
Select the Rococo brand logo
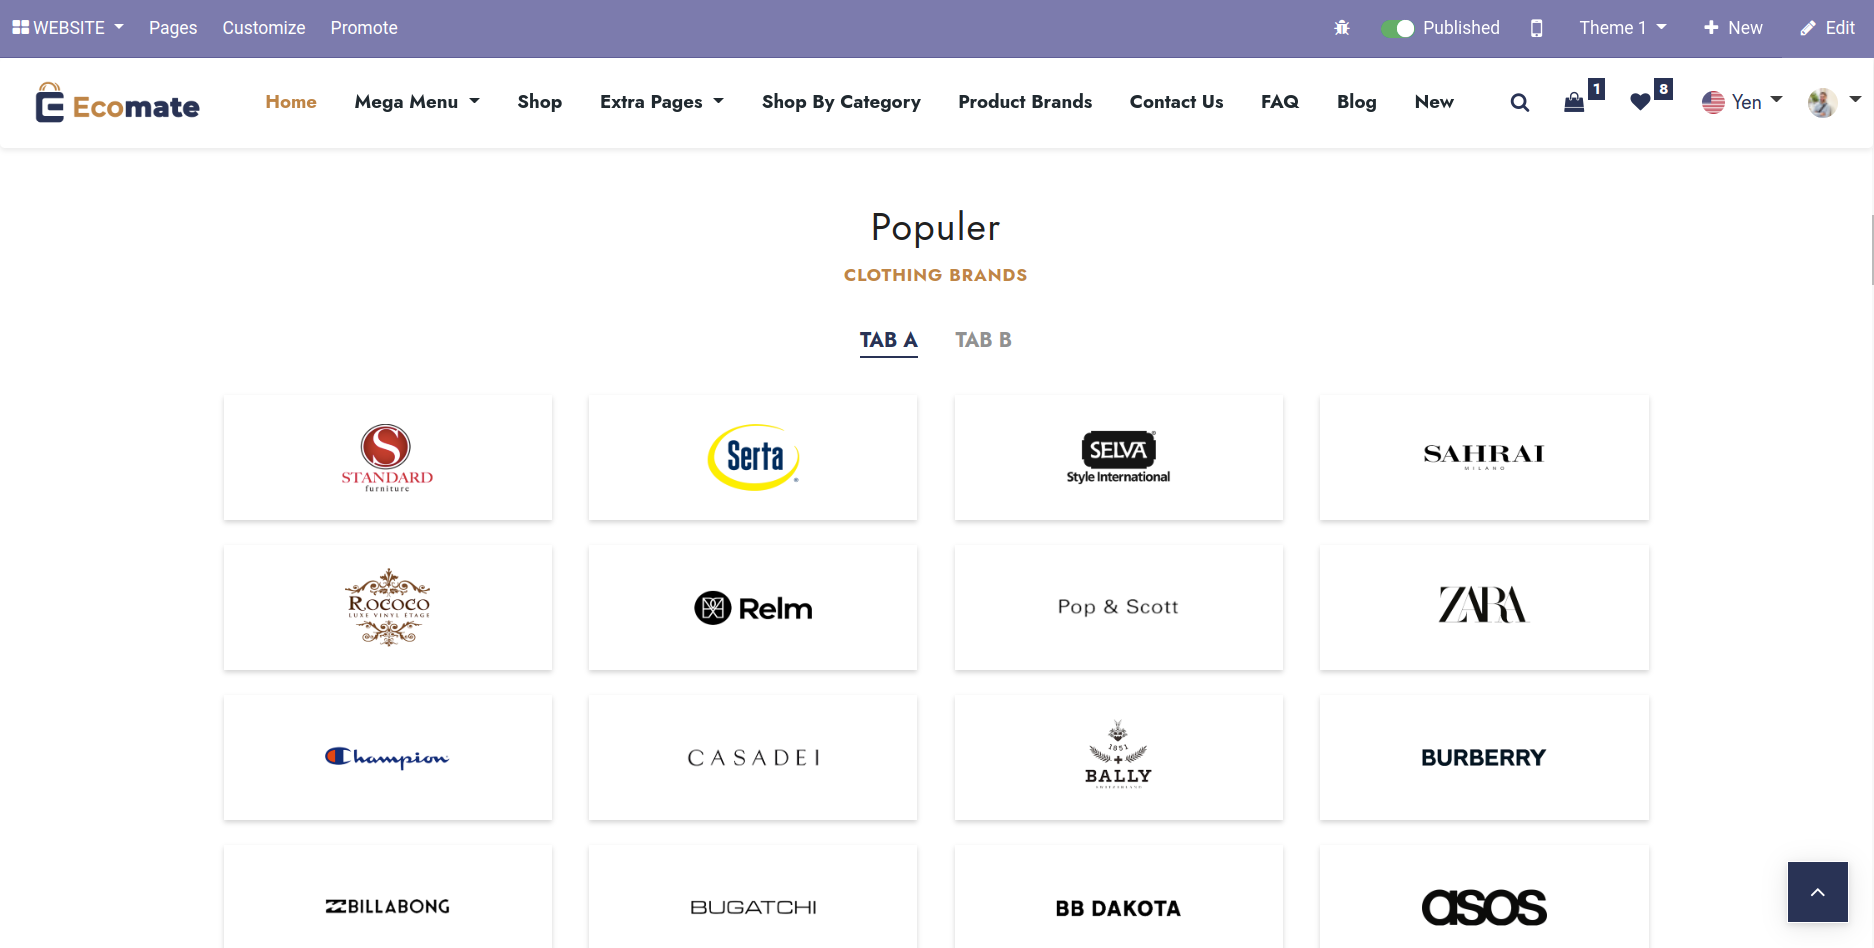click(x=388, y=608)
